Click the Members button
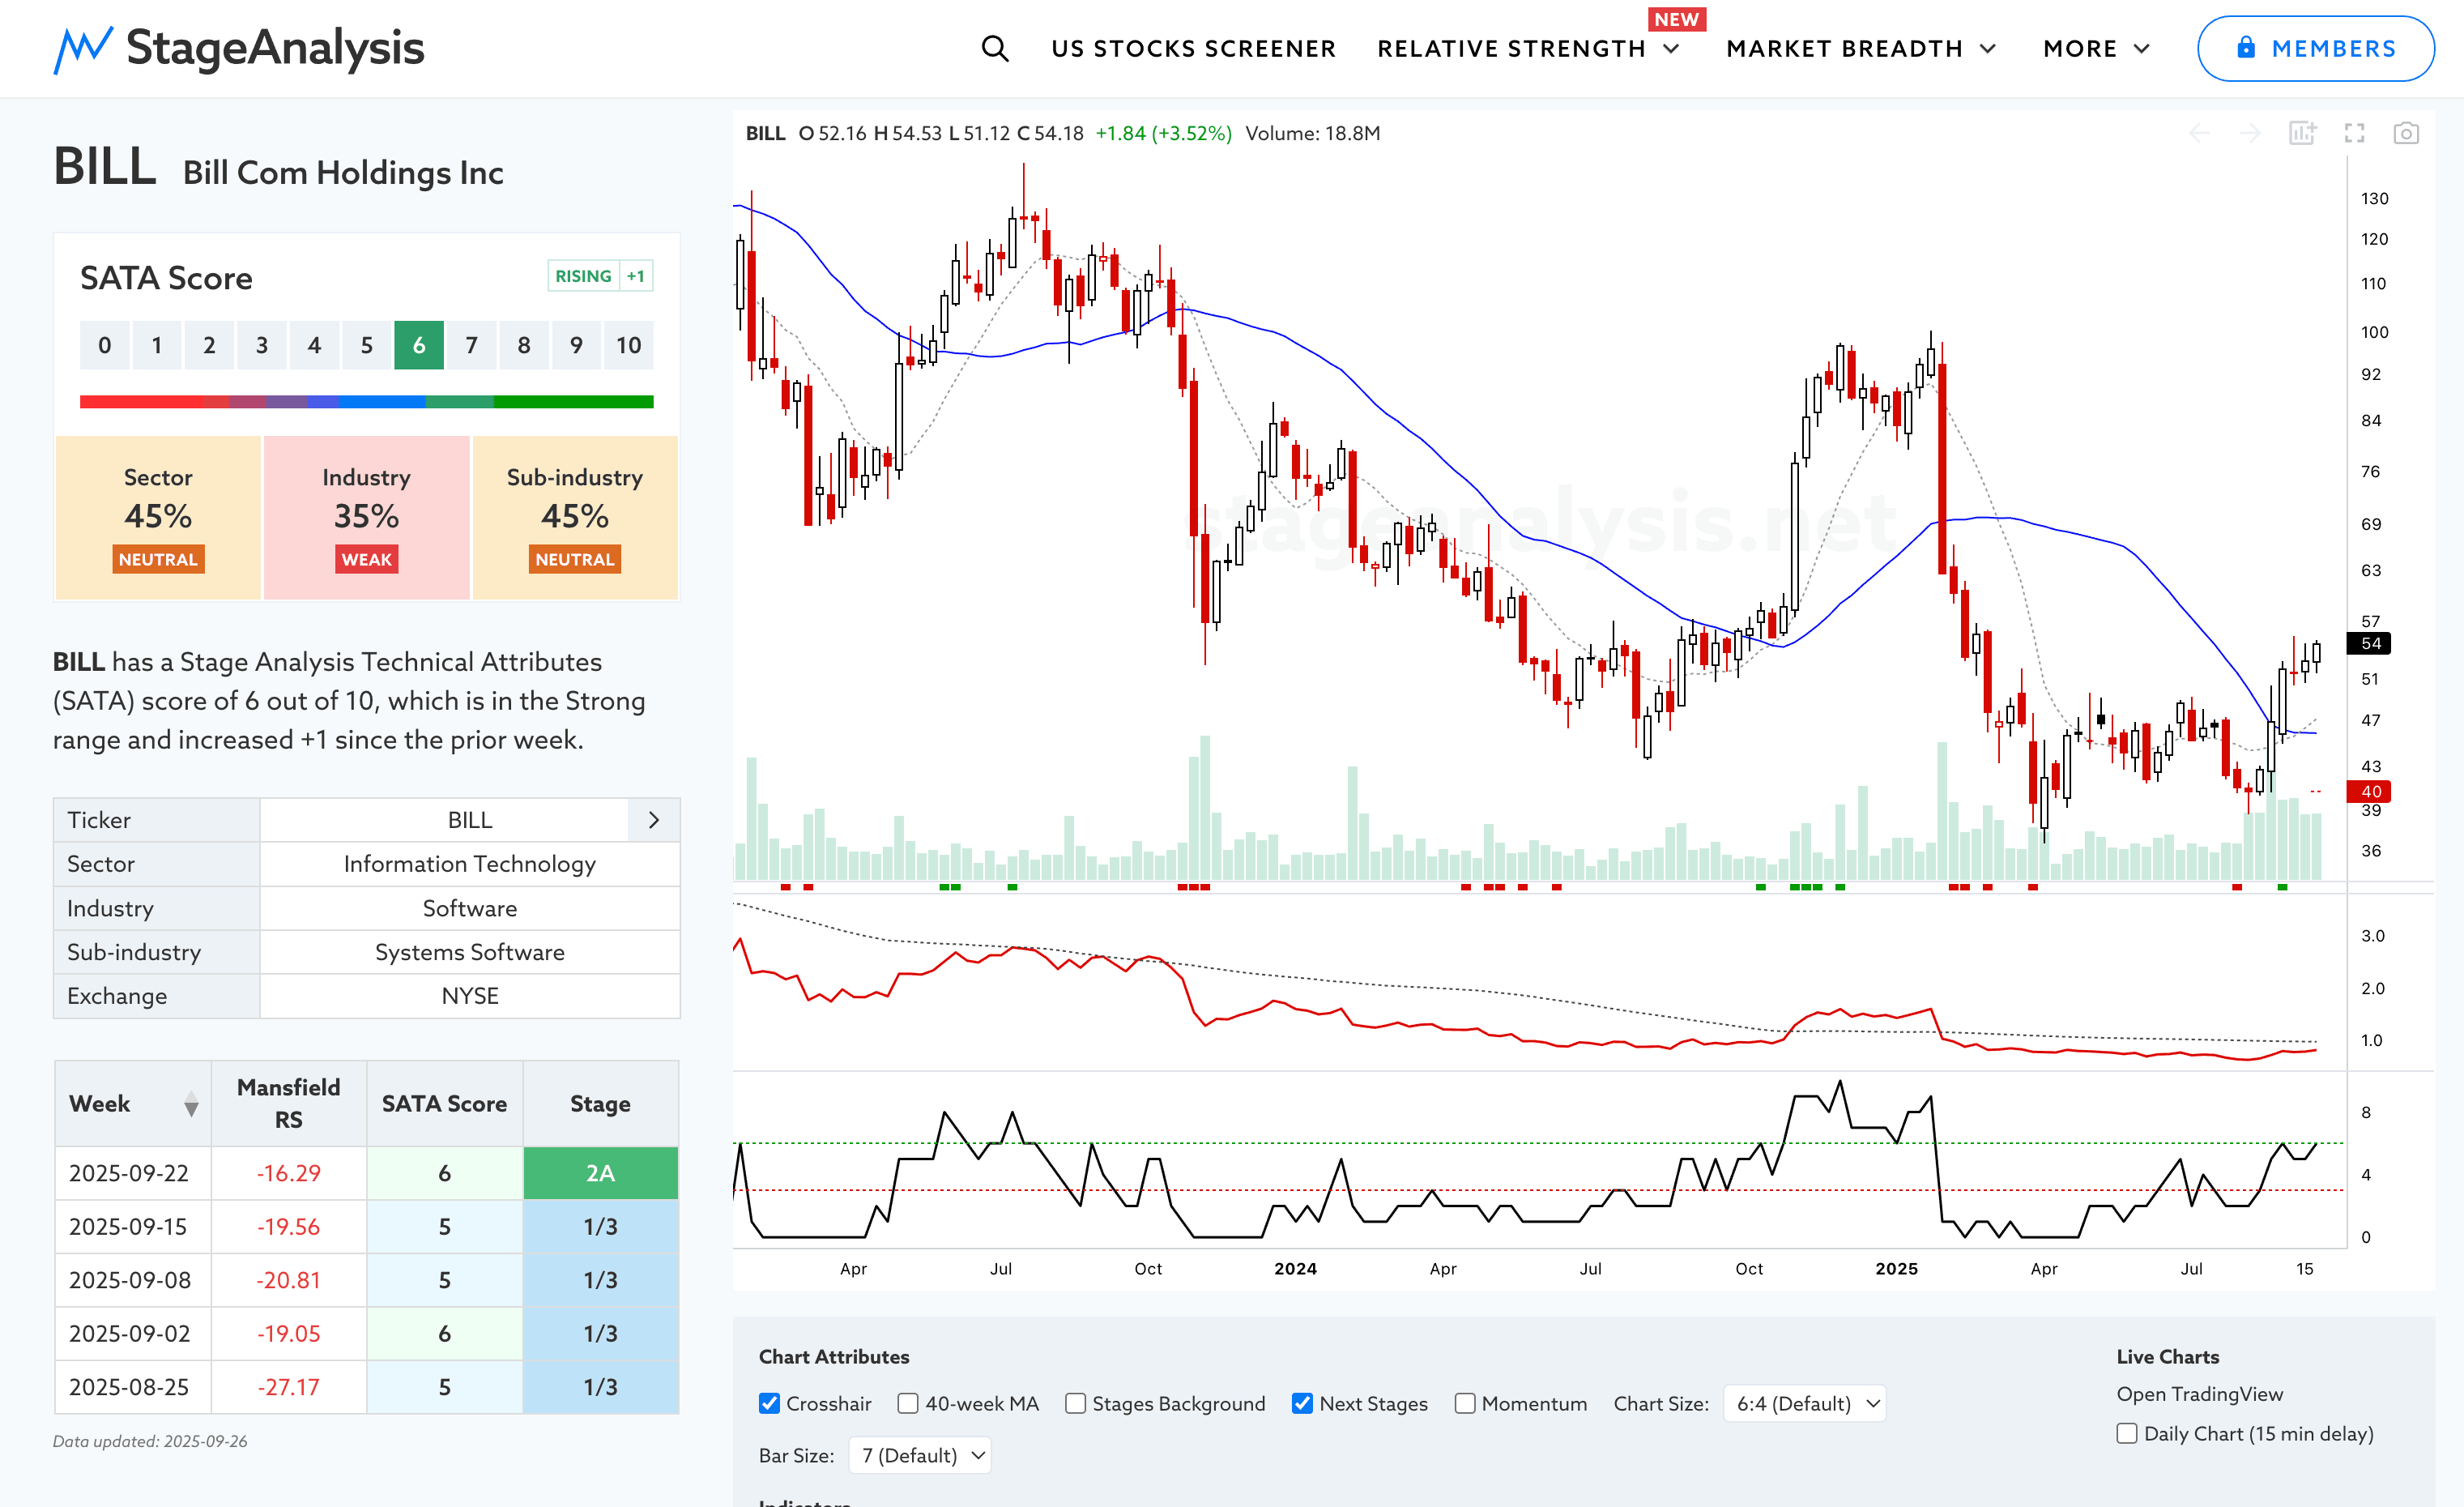This screenshot has width=2464, height=1507. (x=2315, y=48)
